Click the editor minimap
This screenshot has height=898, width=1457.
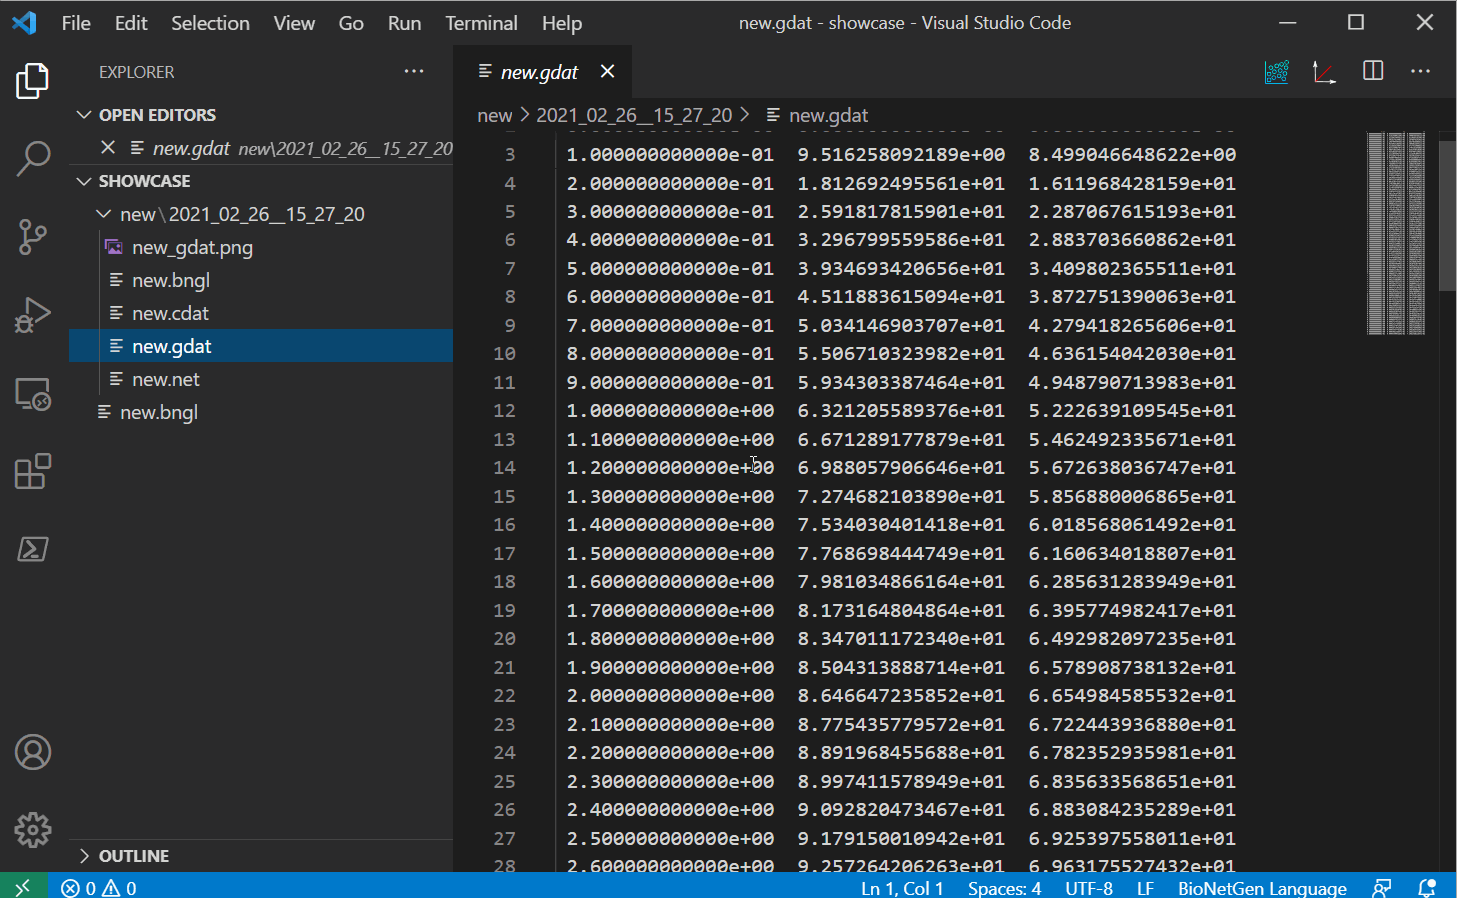(x=1396, y=232)
